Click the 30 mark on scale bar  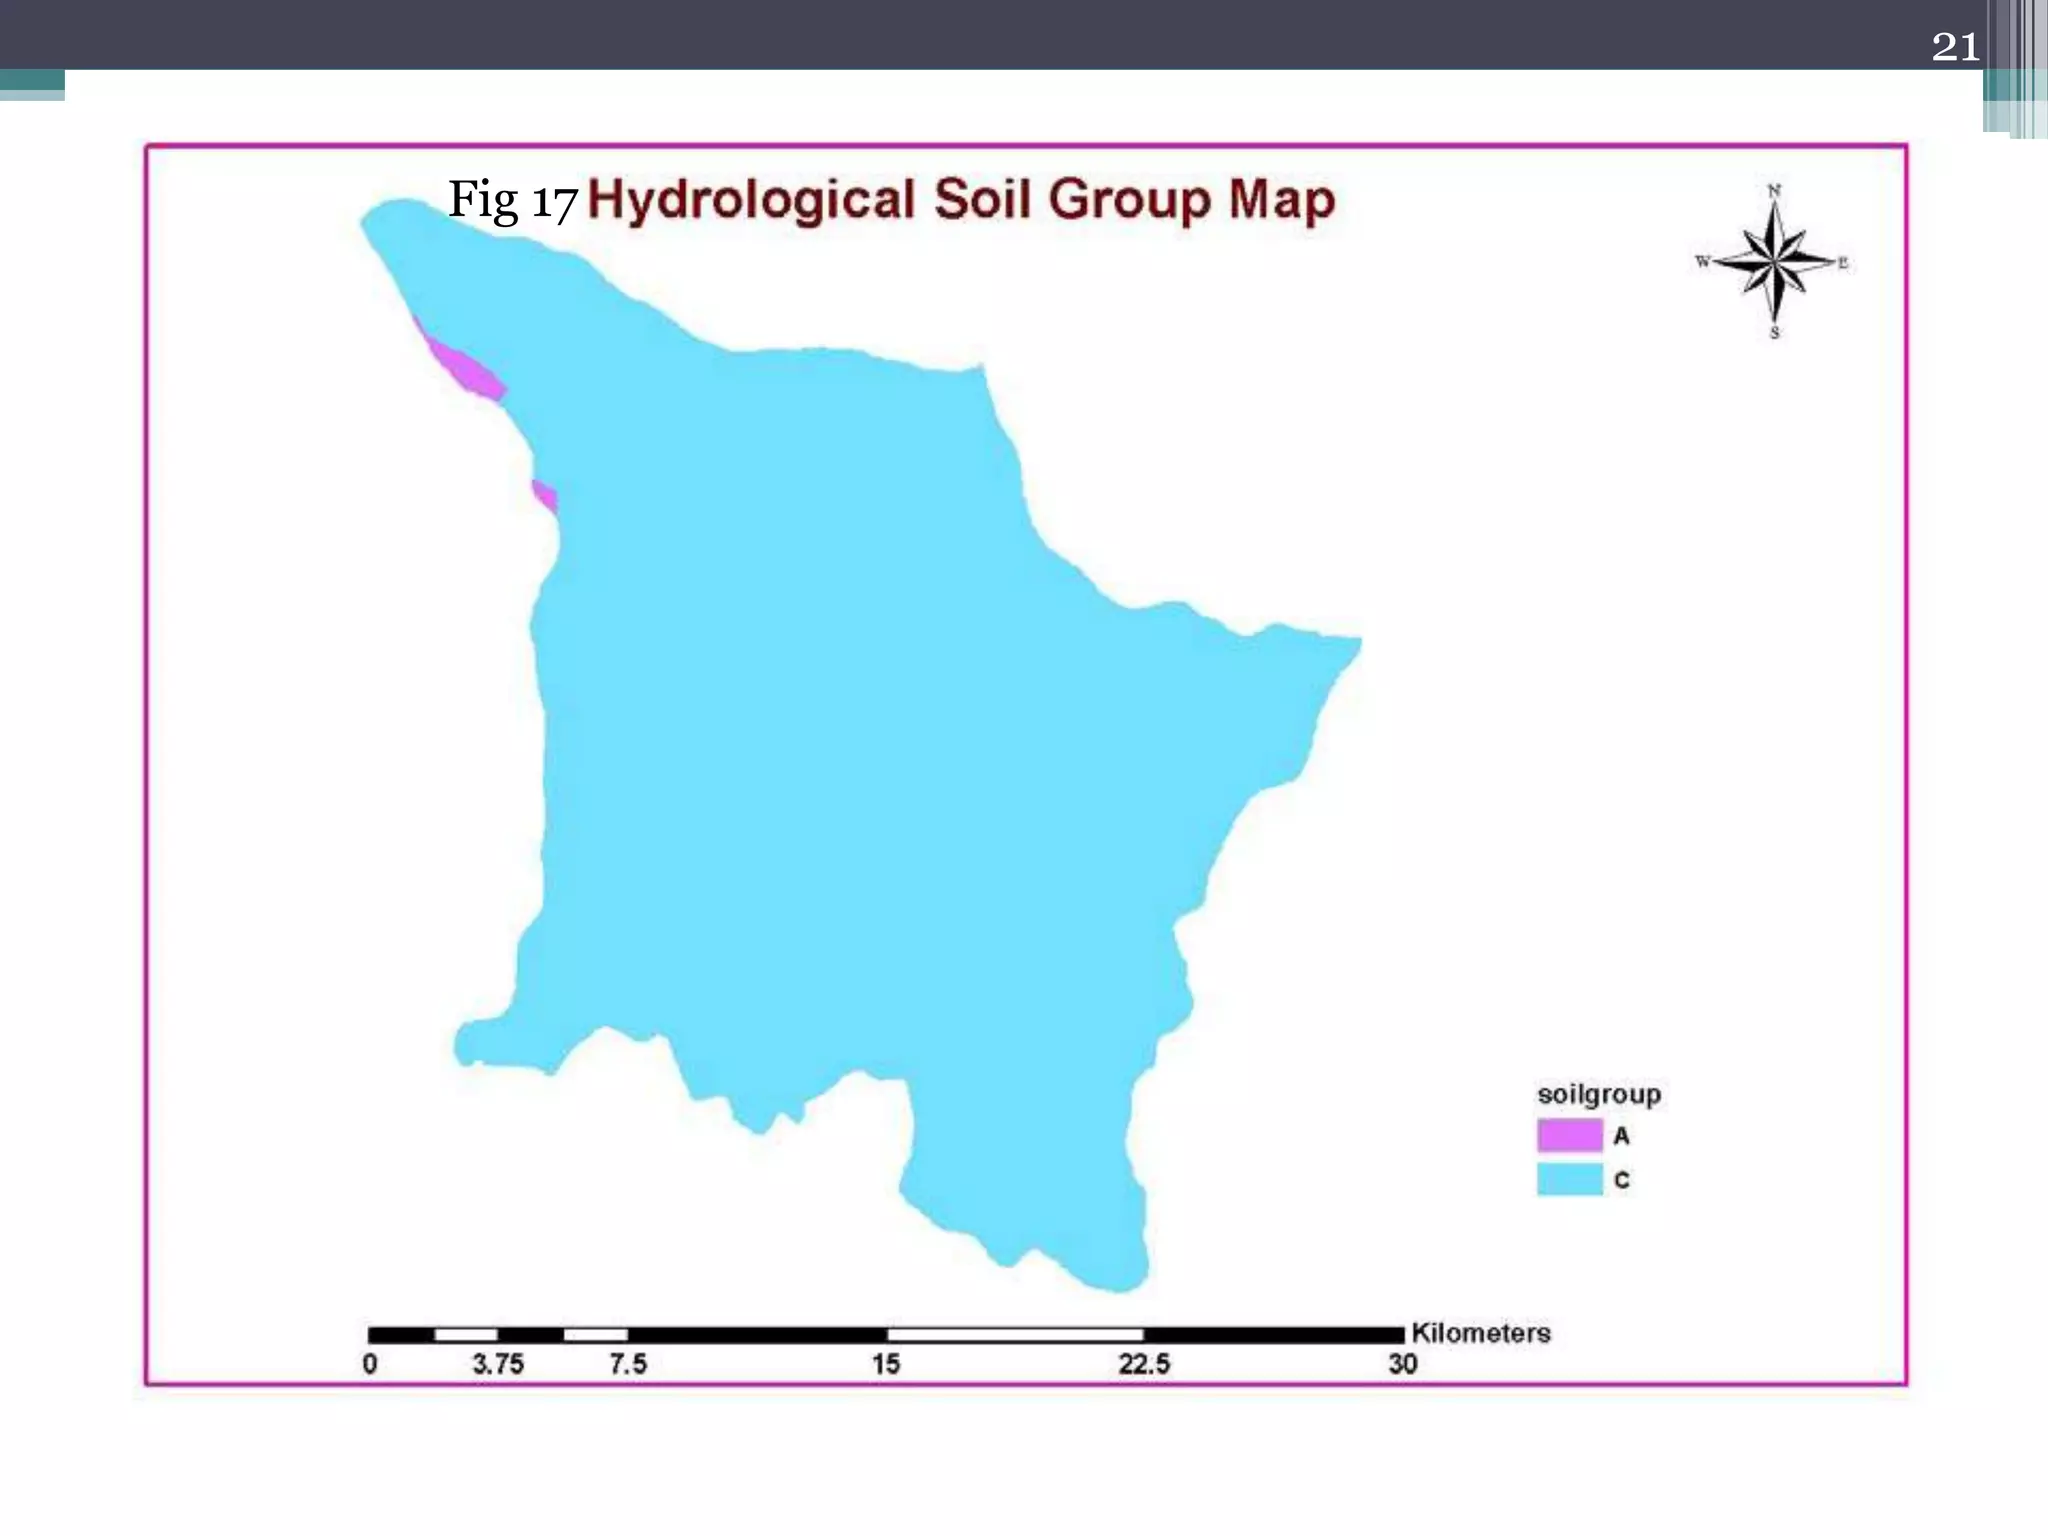(x=1402, y=1364)
